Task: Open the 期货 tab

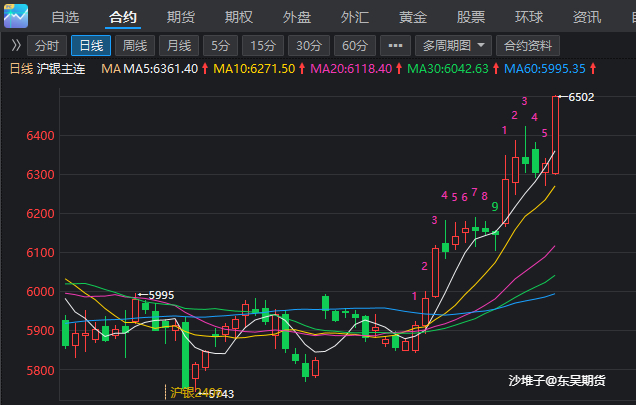Action: 181,17
